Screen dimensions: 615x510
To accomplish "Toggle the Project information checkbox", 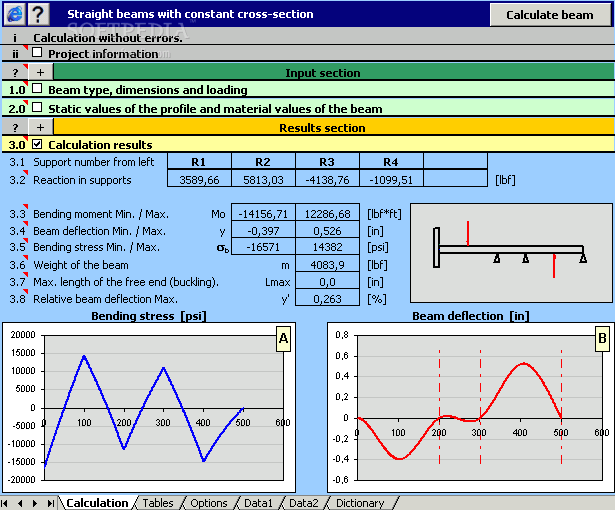I will pos(37,52).
